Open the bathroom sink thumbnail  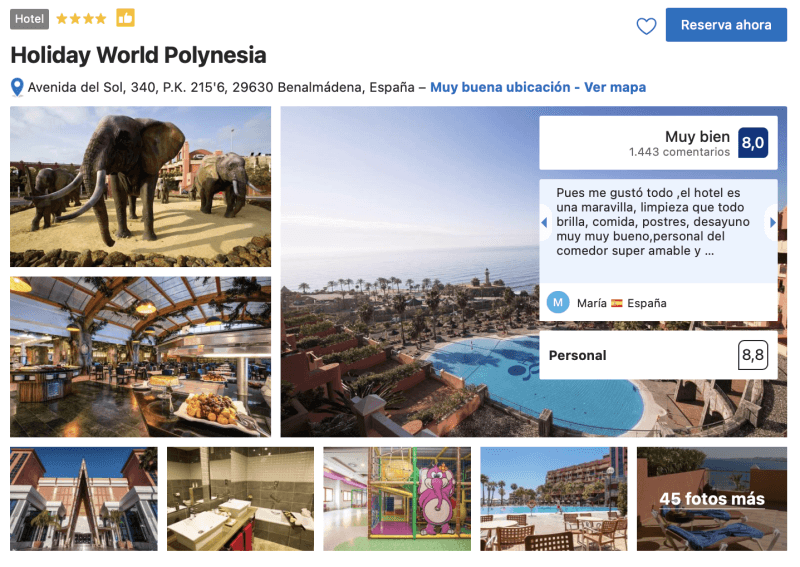click(x=240, y=499)
